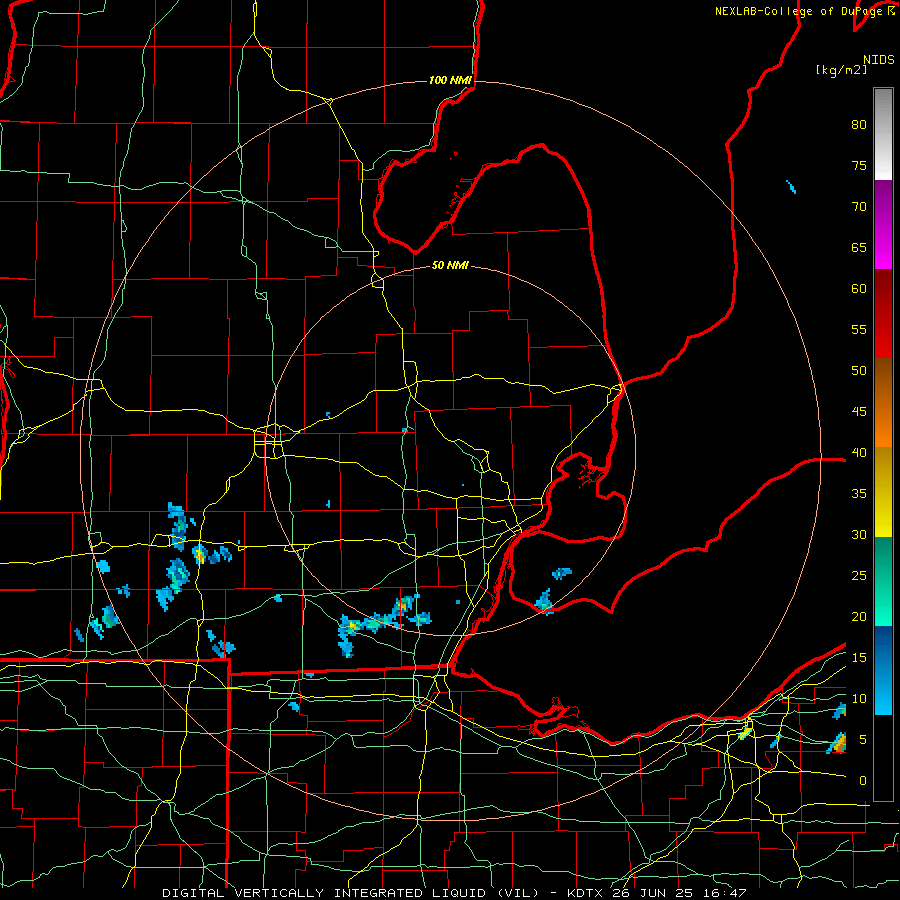Select the 45 value on the scale
Screen dimensions: 900x900
pyautogui.click(x=859, y=412)
